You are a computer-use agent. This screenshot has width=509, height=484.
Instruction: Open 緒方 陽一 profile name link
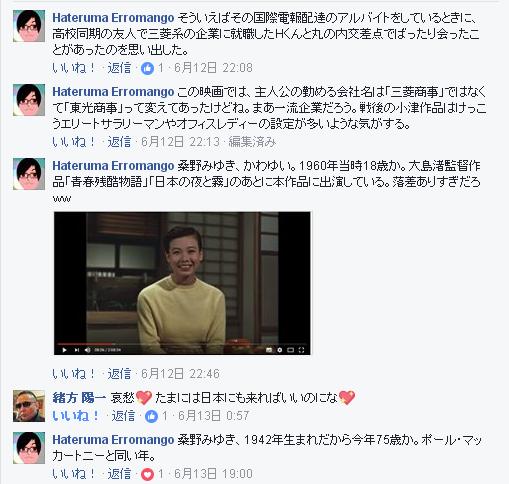click(x=79, y=397)
